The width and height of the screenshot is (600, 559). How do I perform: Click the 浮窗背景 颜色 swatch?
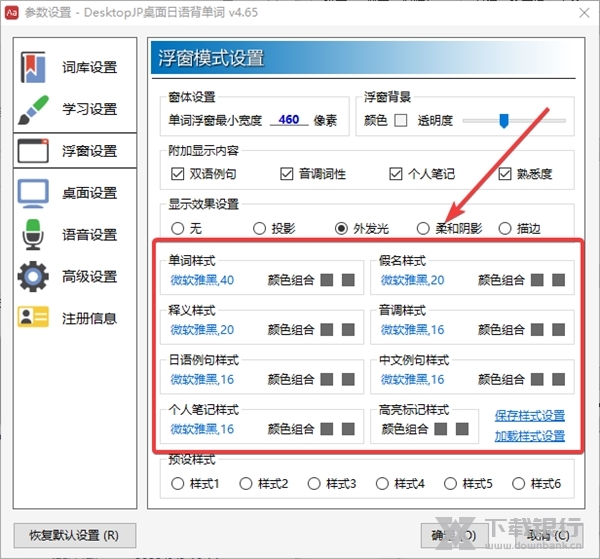pyautogui.click(x=401, y=120)
